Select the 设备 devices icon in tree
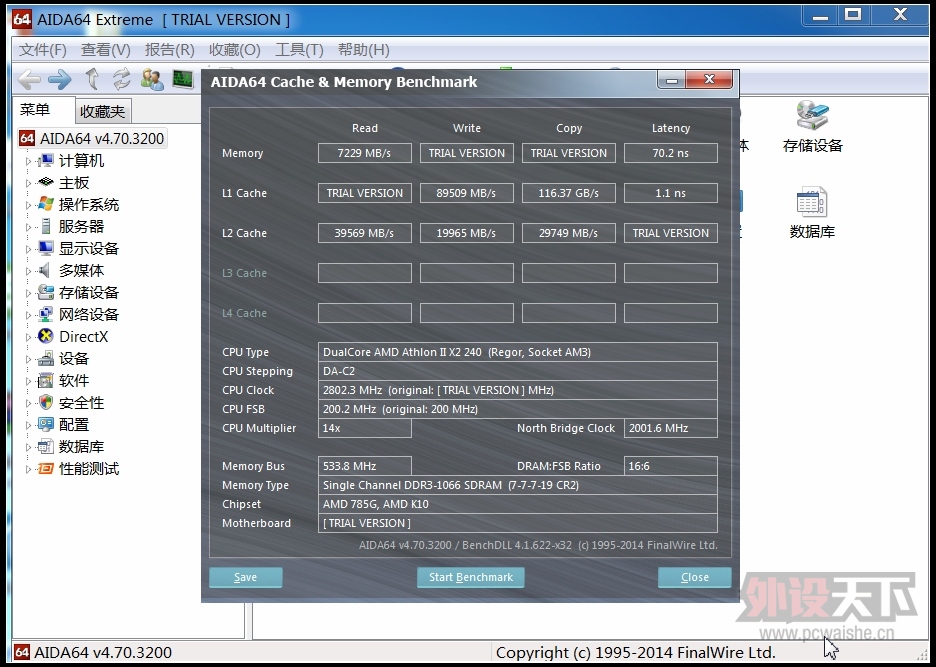The height and width of the screenshot is (667, 936). (x=45, y=358)
